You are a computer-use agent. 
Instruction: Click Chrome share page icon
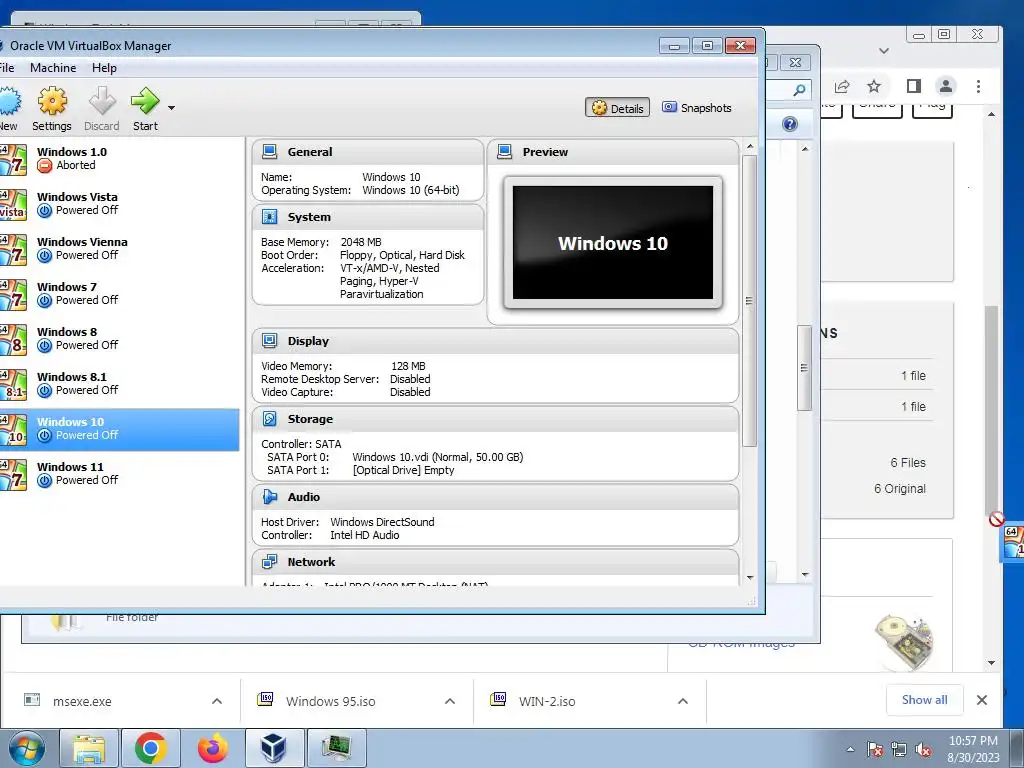click(x=842, y=86)
